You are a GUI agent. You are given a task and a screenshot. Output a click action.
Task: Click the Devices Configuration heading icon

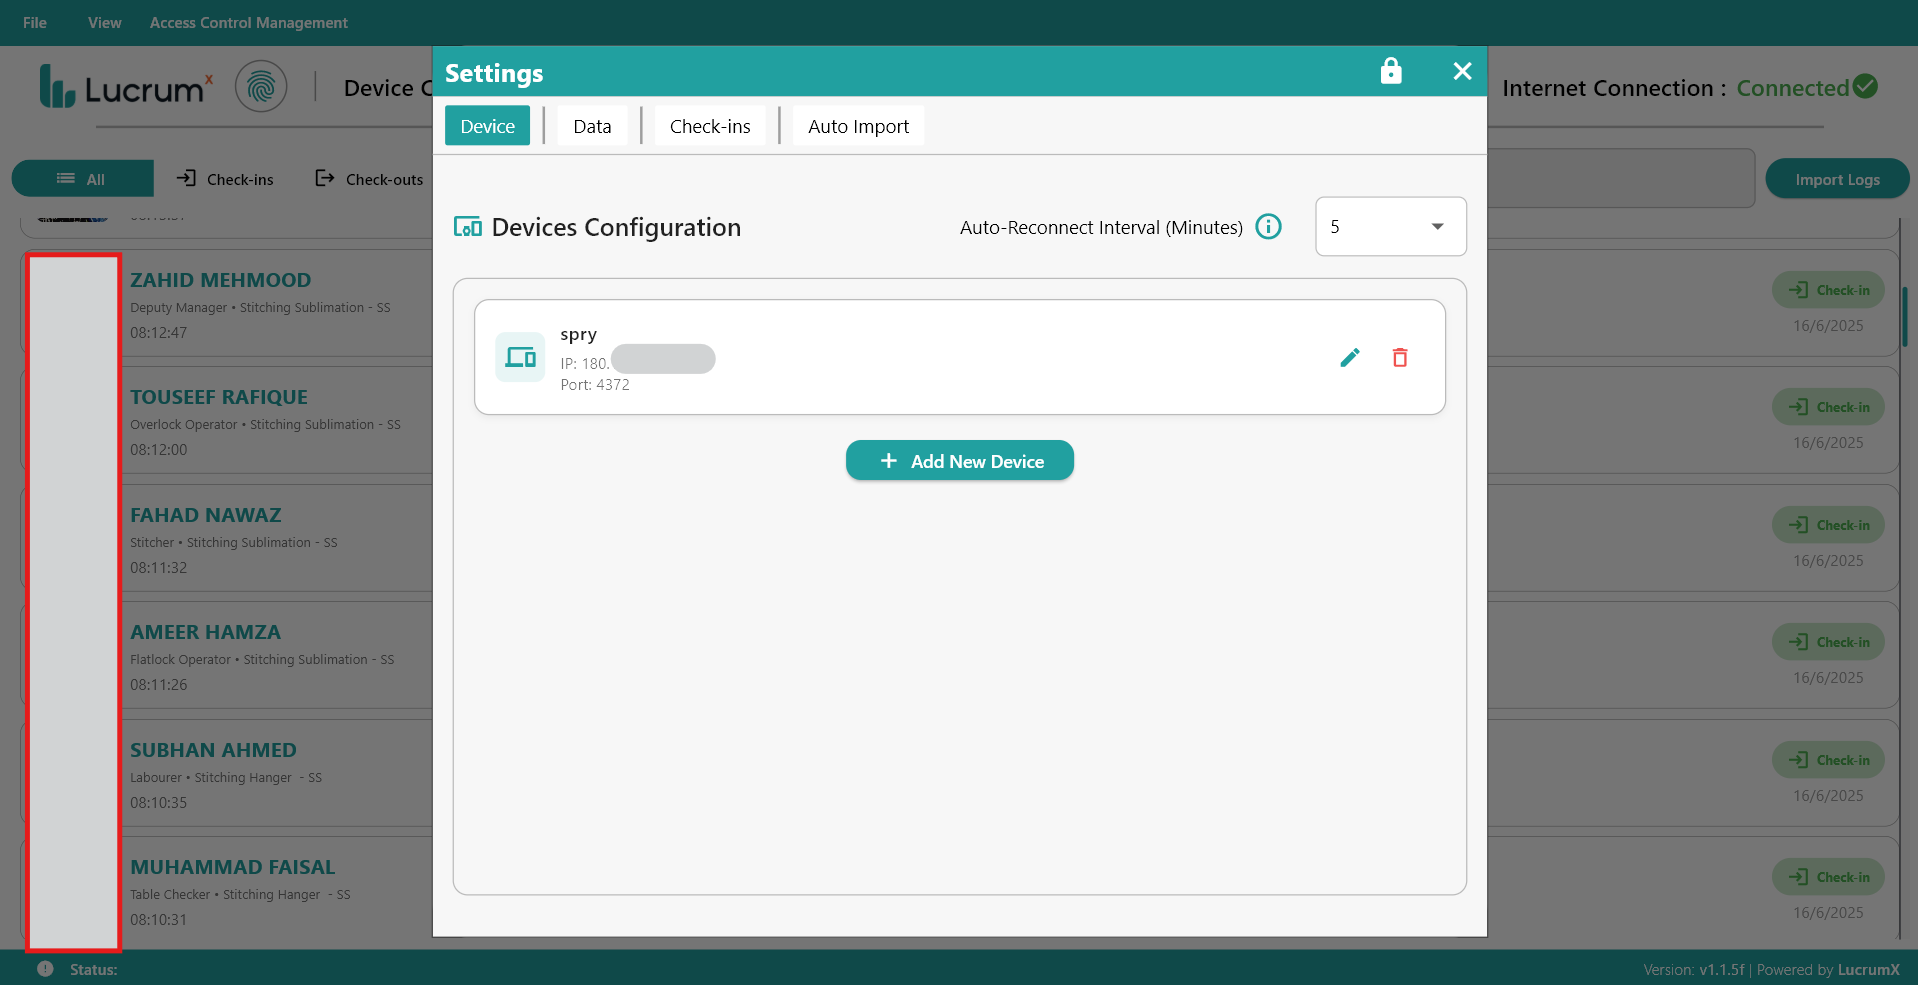[467, 227]
